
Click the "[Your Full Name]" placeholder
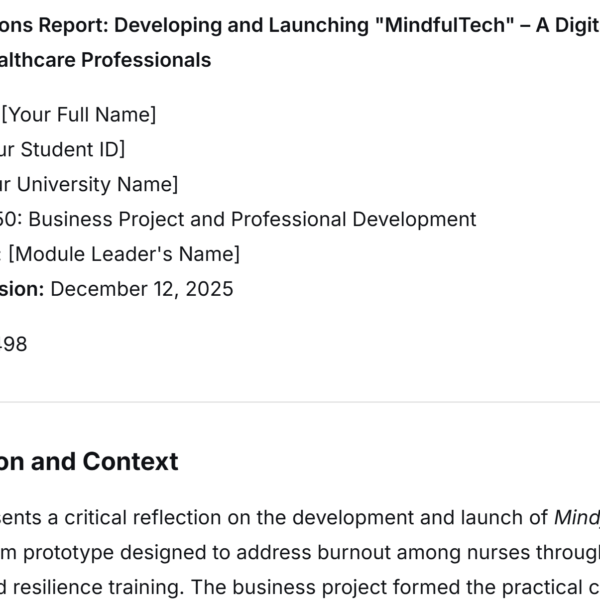79,115
